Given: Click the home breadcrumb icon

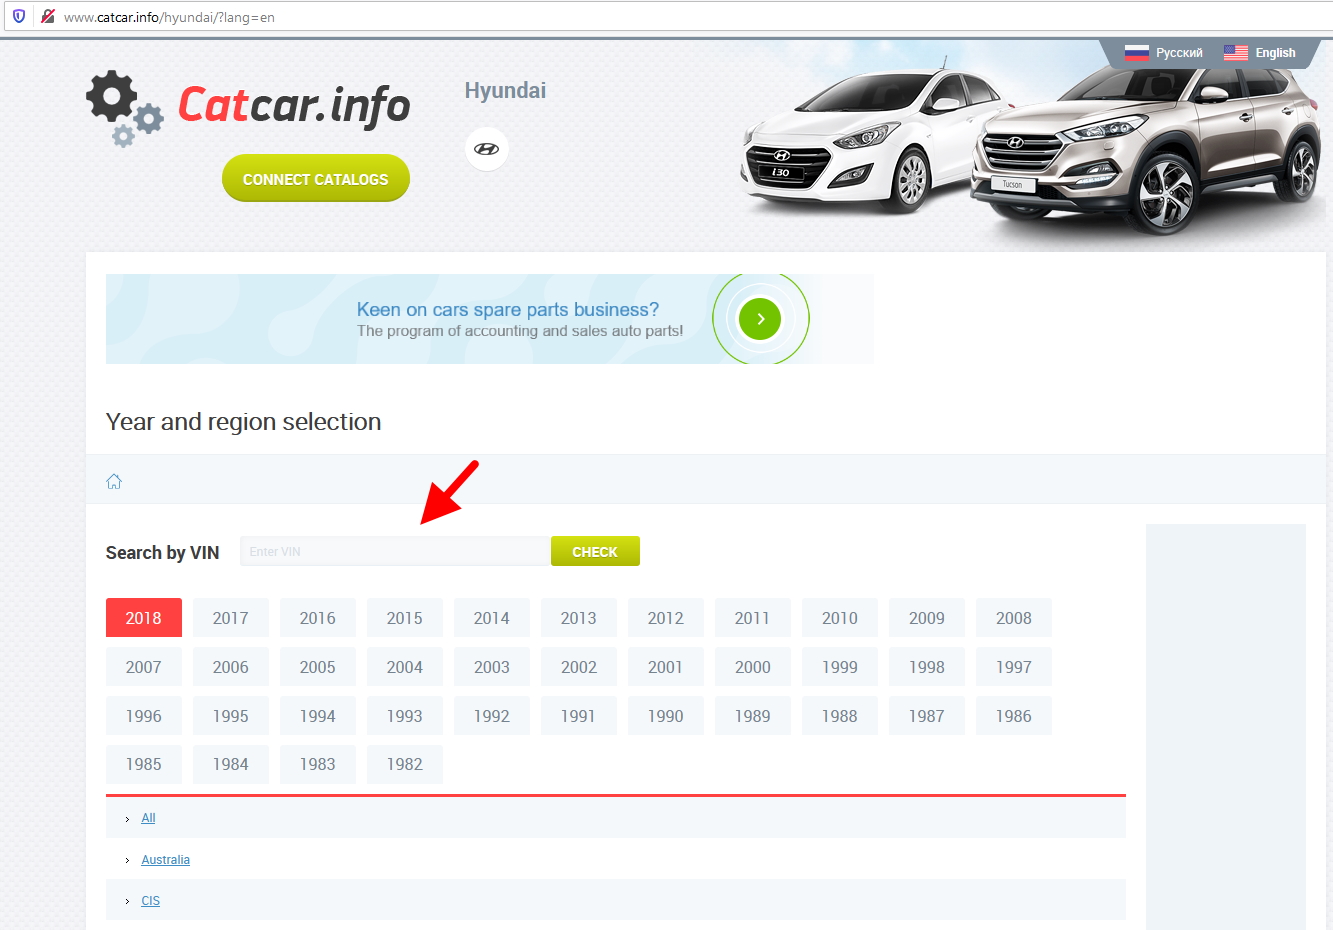Looking at the screenshot, I should click(114, 481).
